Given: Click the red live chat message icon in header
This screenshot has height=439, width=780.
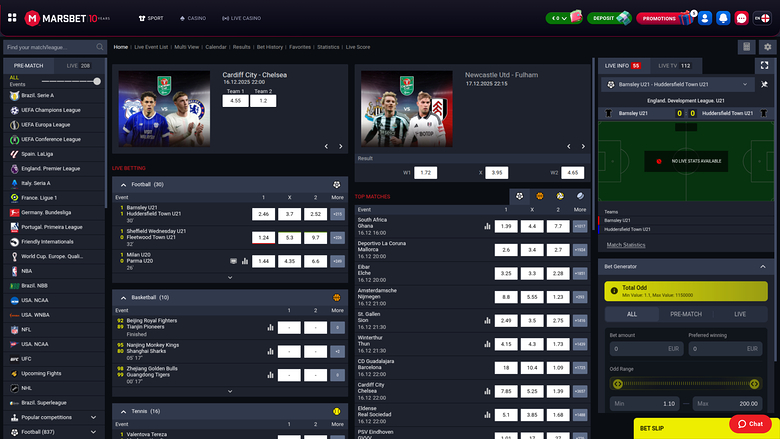Looking at the screenshot, I should pyautogui.click(x=741, y=18).
